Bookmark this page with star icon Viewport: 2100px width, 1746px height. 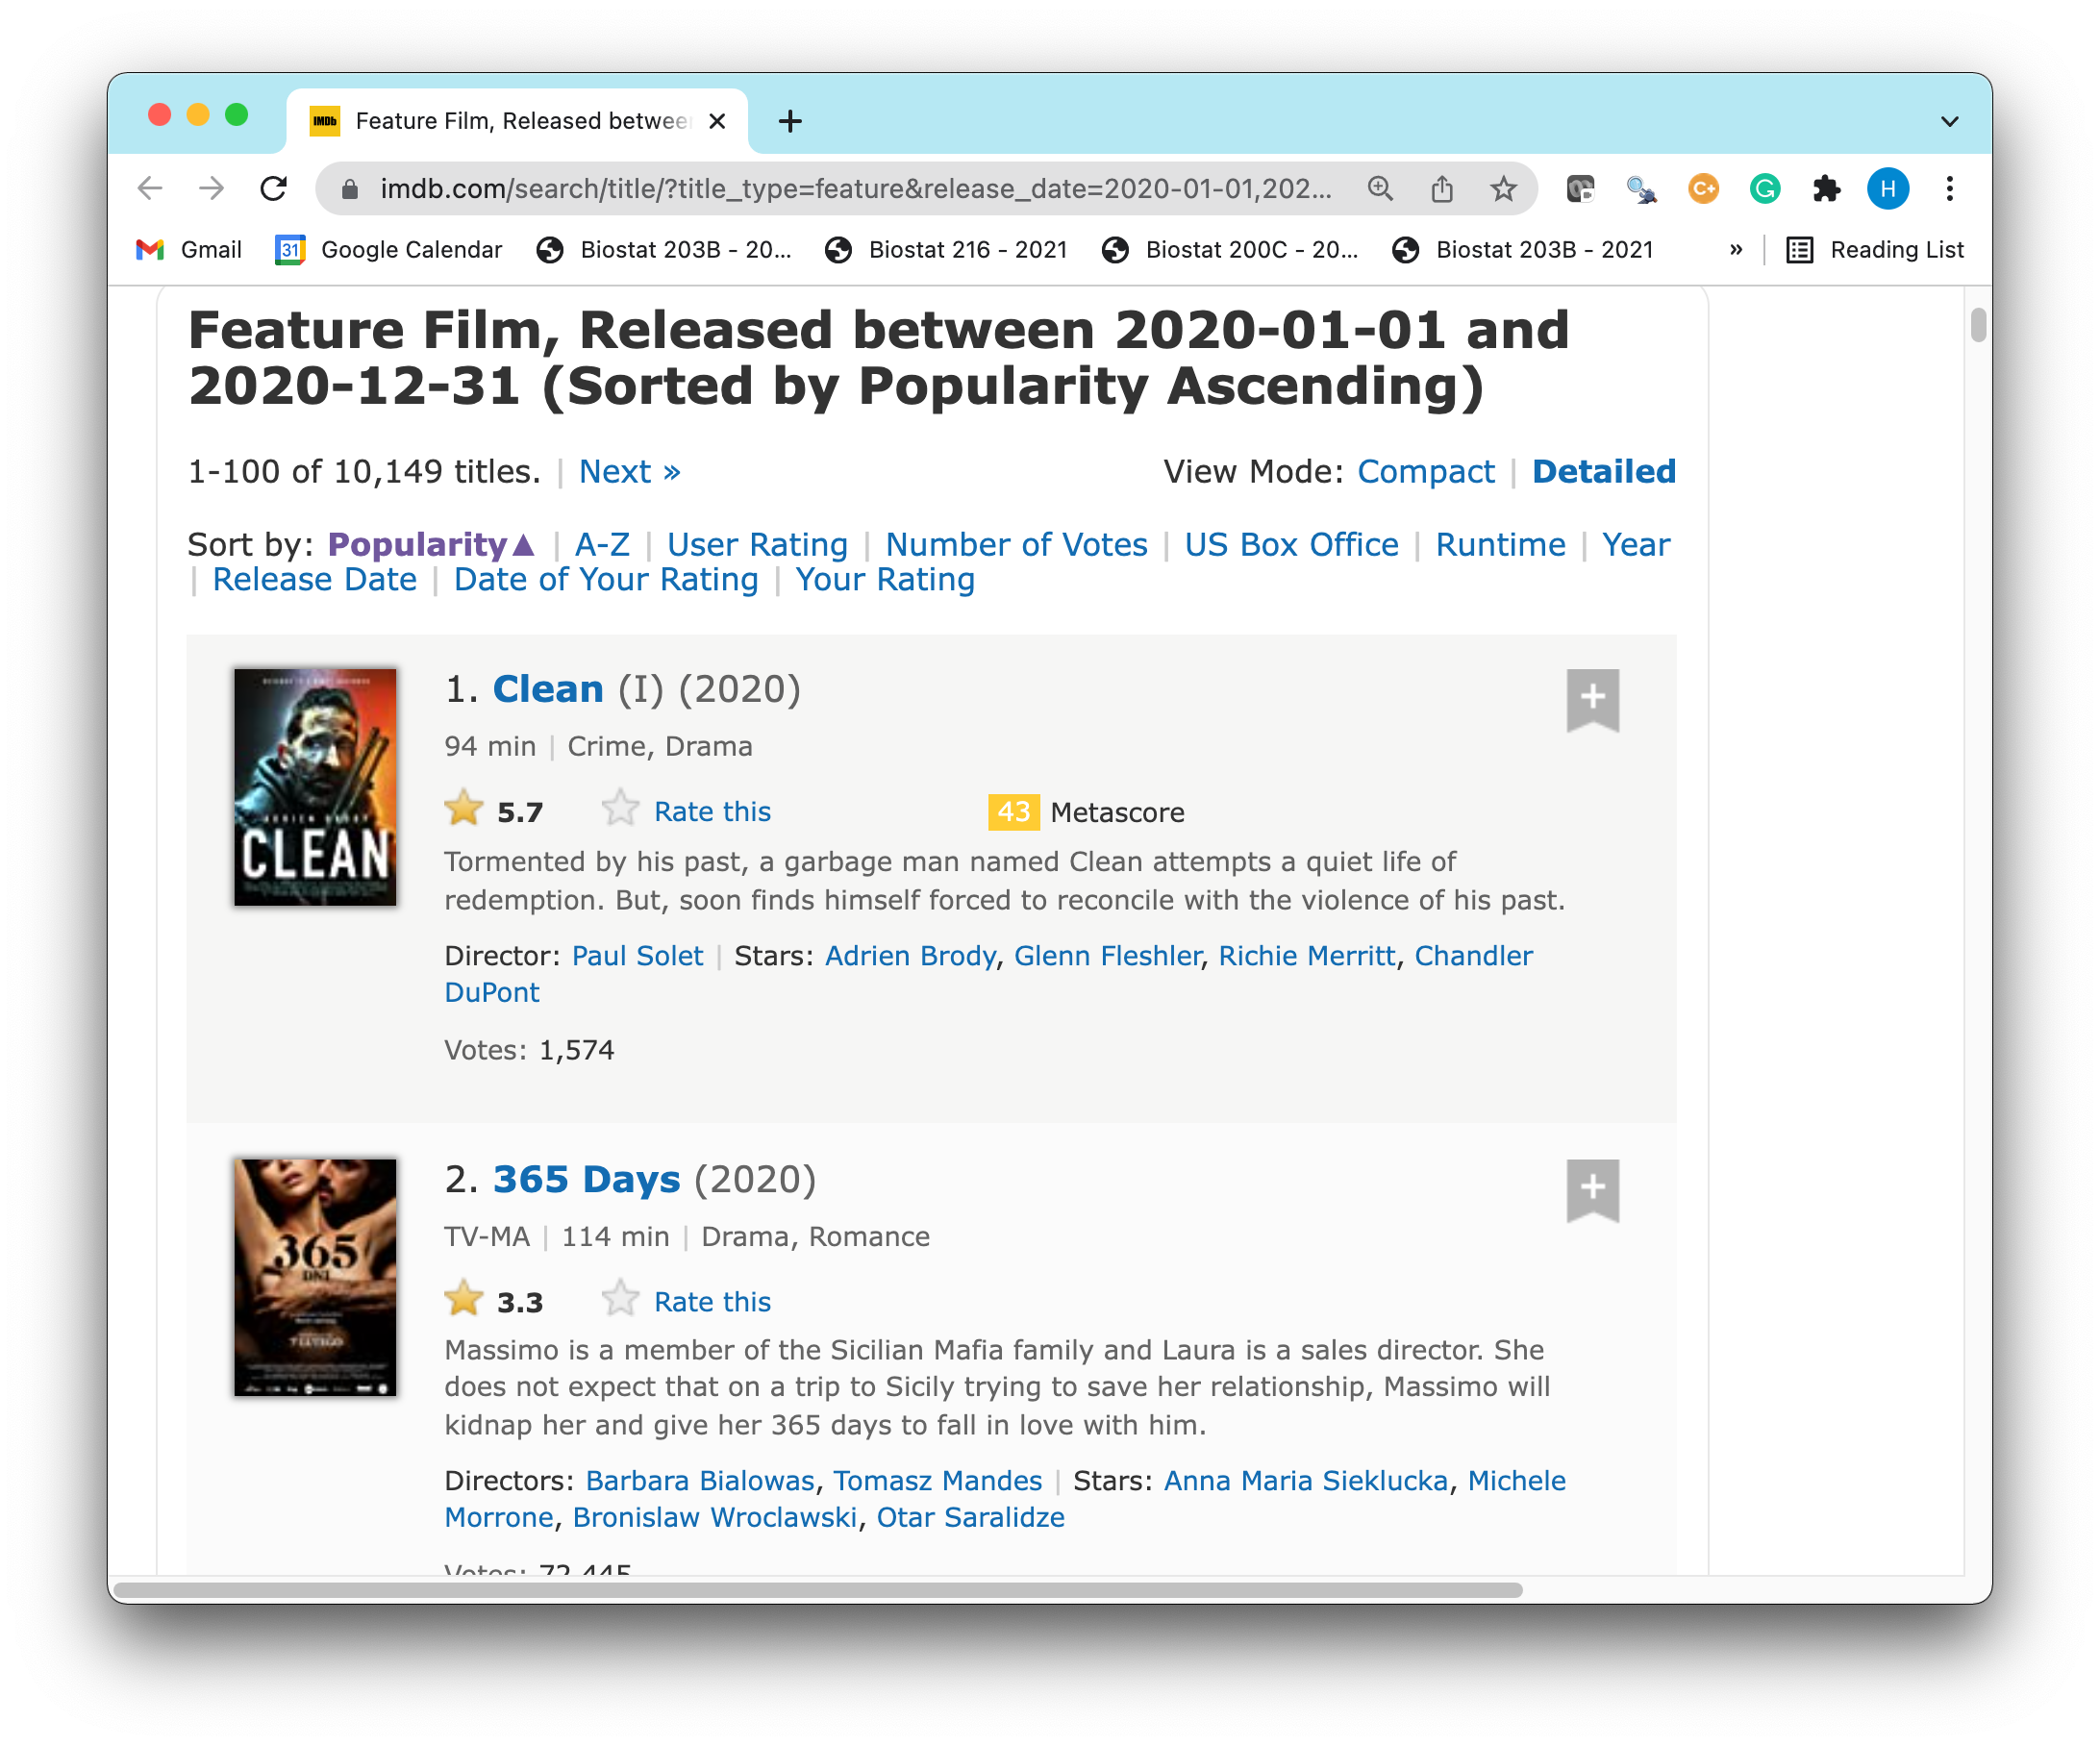pyautogui.click(x=1503, y=189)
